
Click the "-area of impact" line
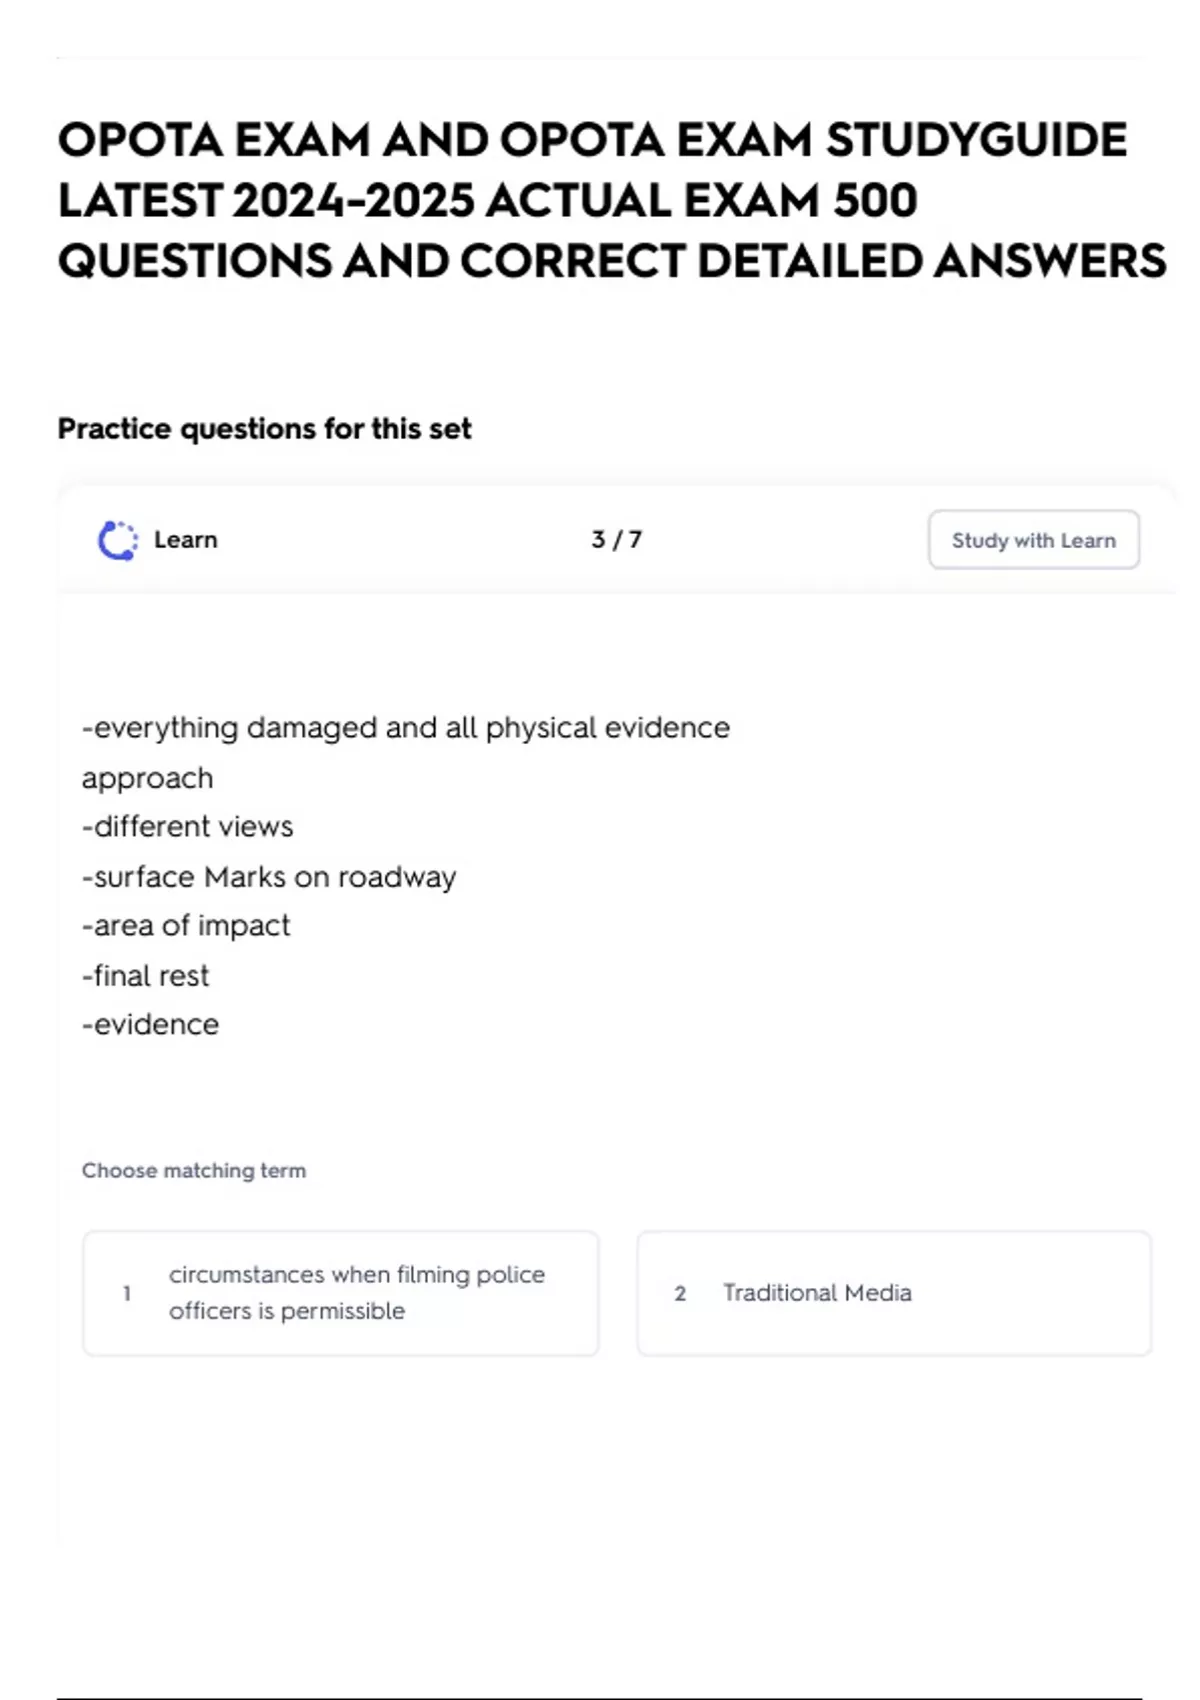coord(186,926)
